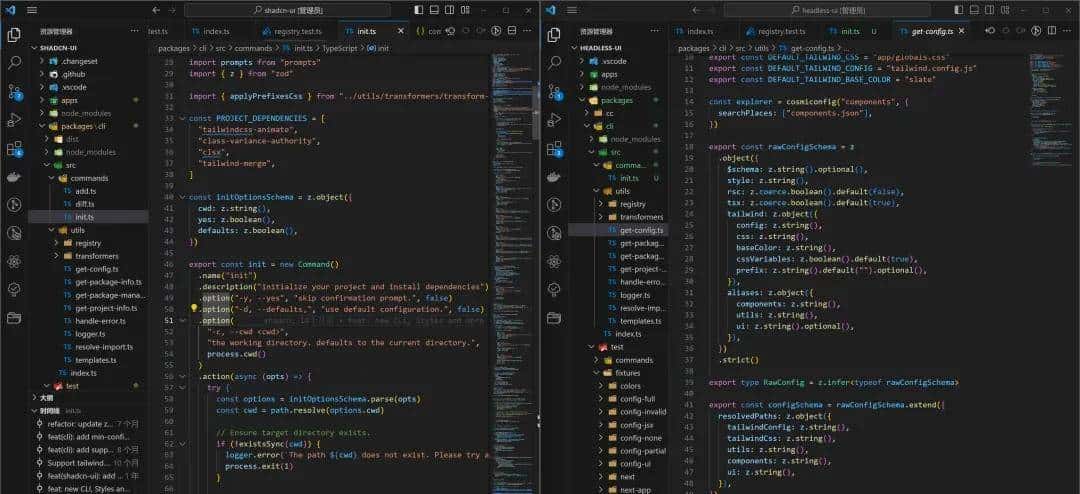1080x494 pixels.
Task: Open React atom icon view in shadcn-ui window
Action: coord(14,261)
